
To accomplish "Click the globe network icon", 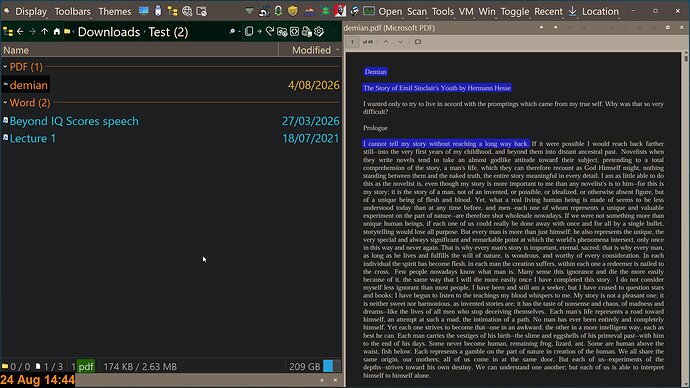I will 187,11.
